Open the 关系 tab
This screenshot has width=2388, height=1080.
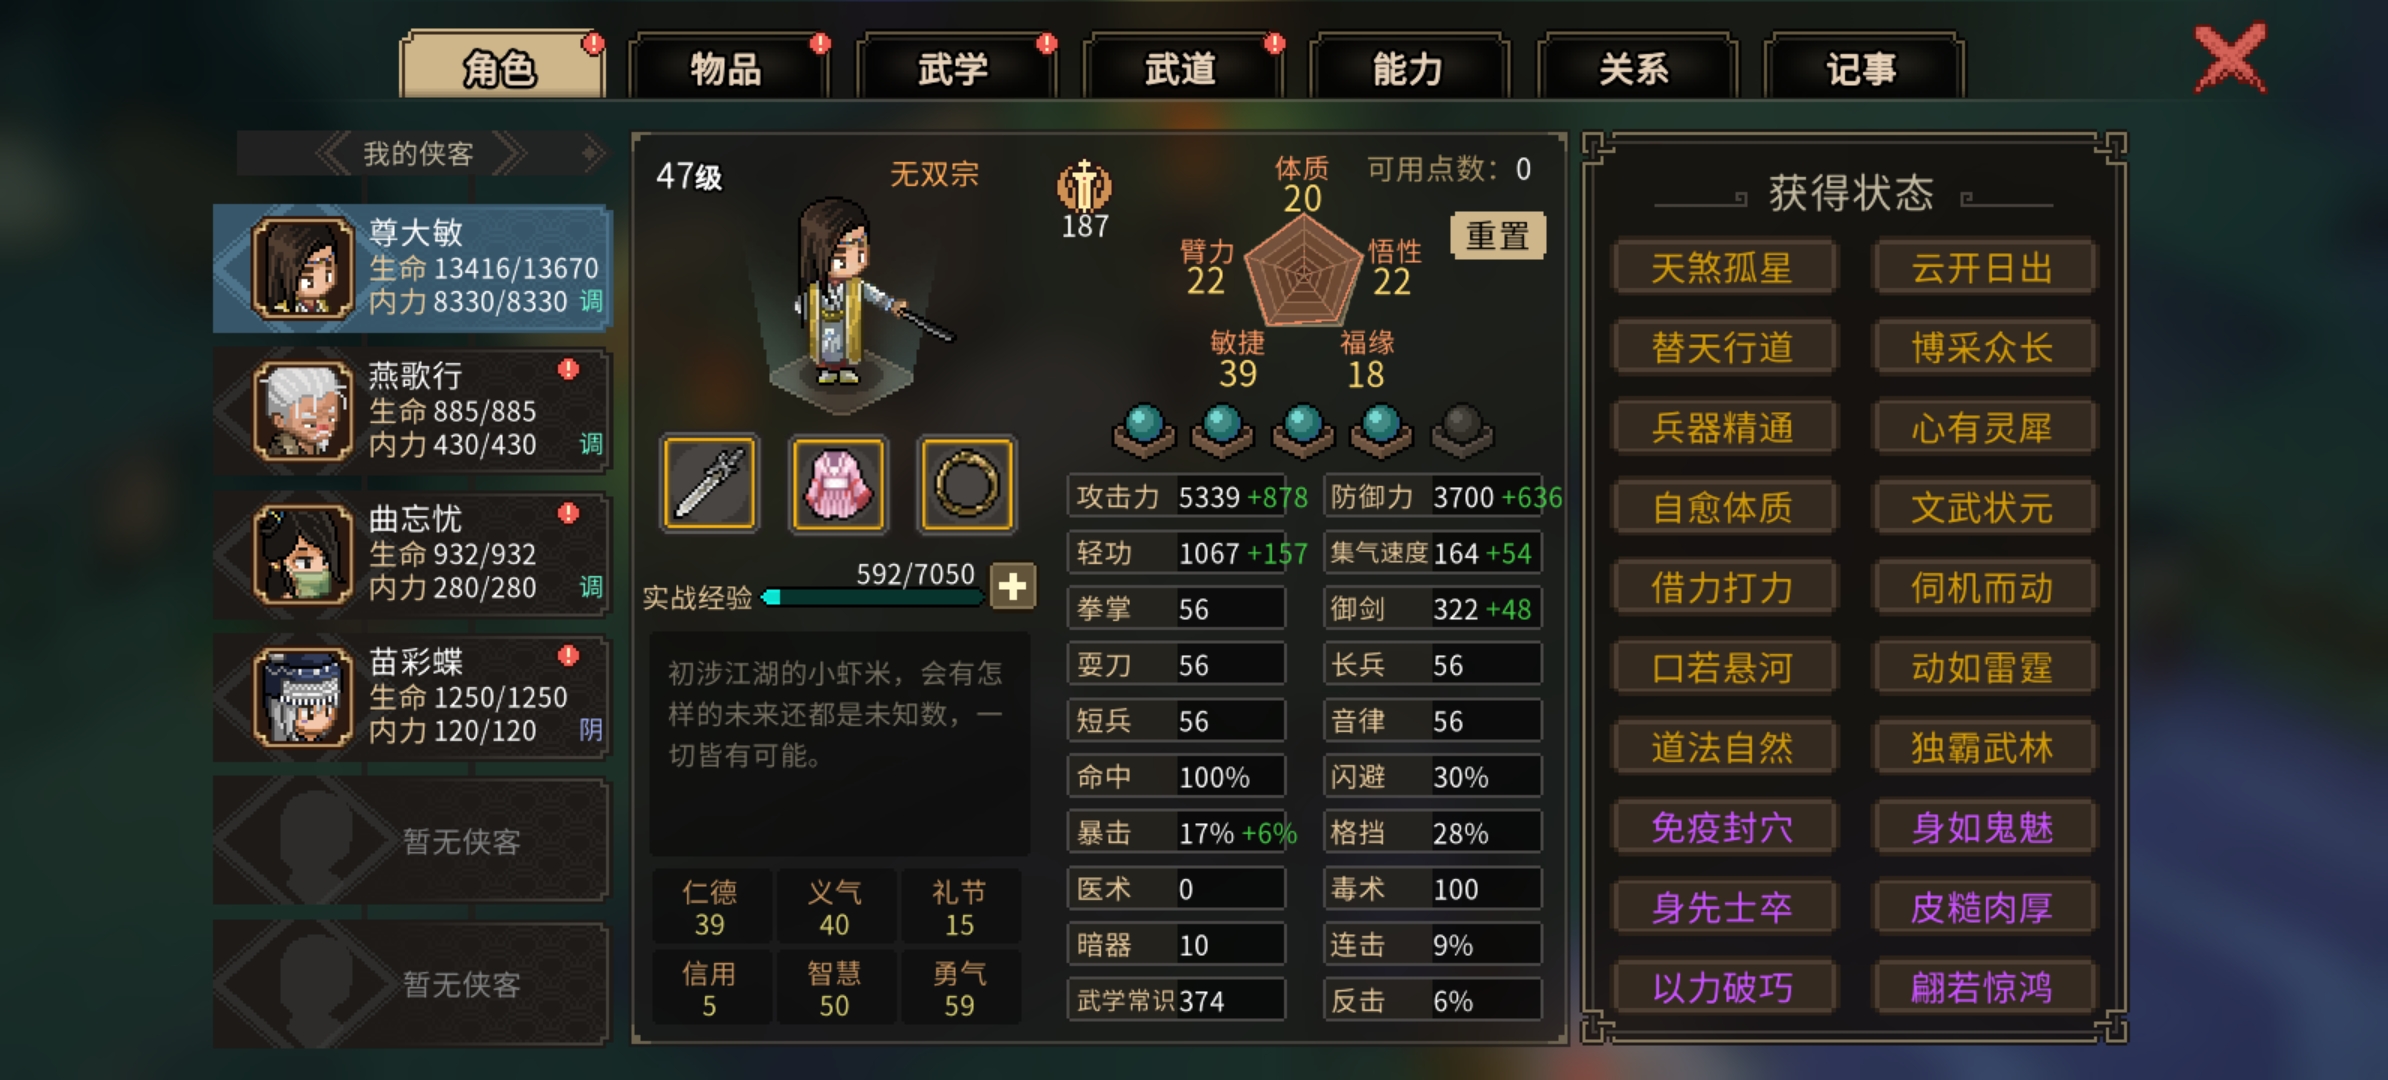pos(1634,68)
